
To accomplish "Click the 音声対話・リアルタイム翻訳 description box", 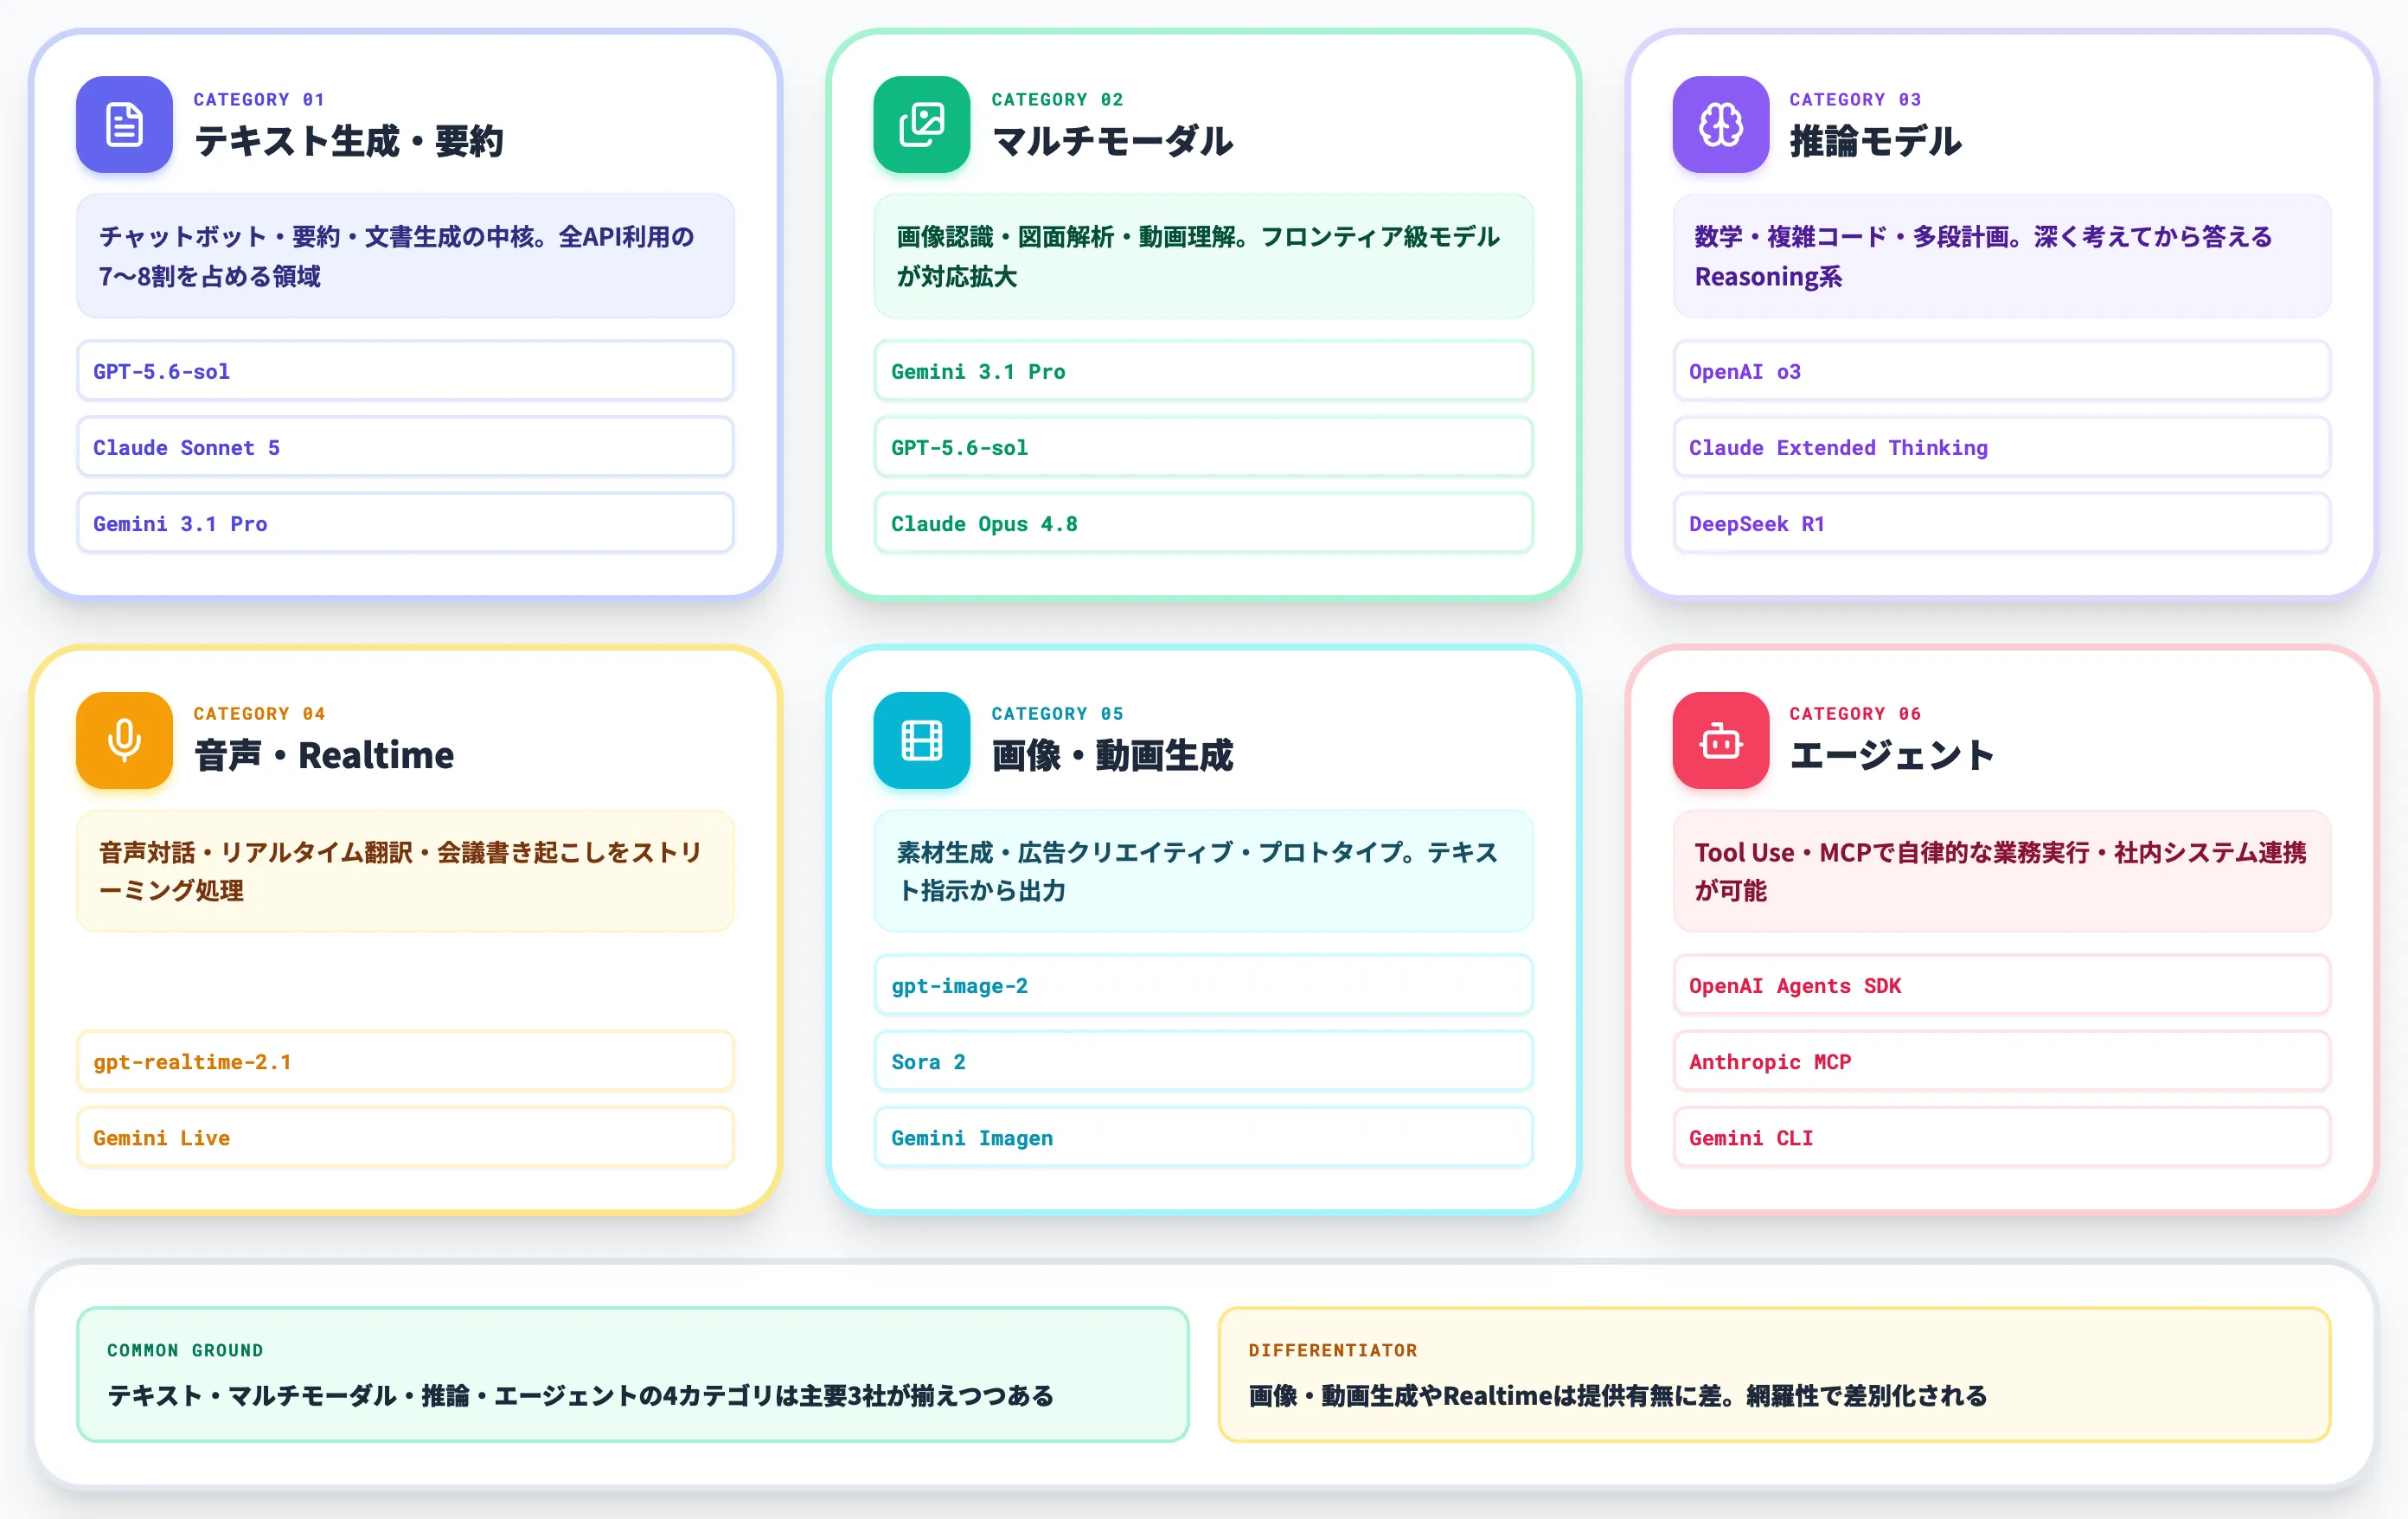I will 405,871.
